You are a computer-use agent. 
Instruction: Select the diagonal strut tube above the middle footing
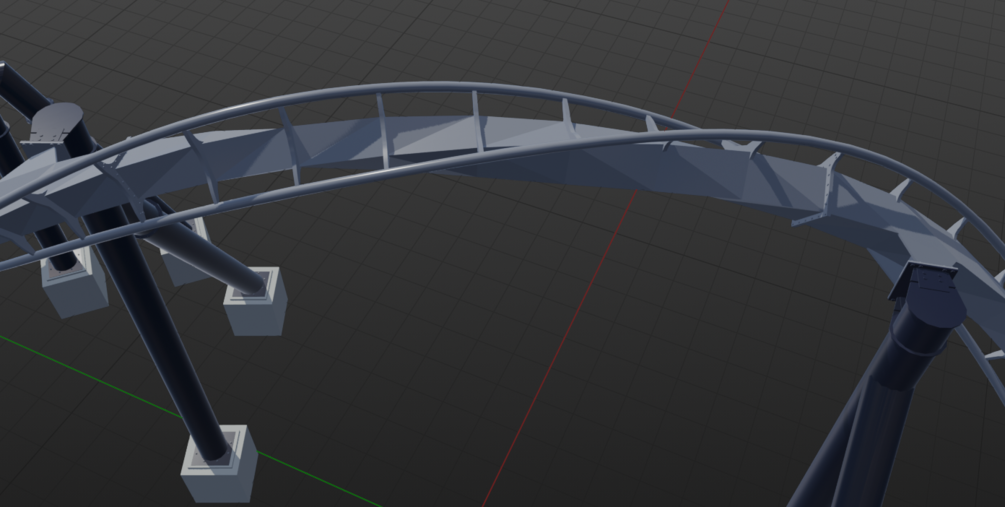204,249
